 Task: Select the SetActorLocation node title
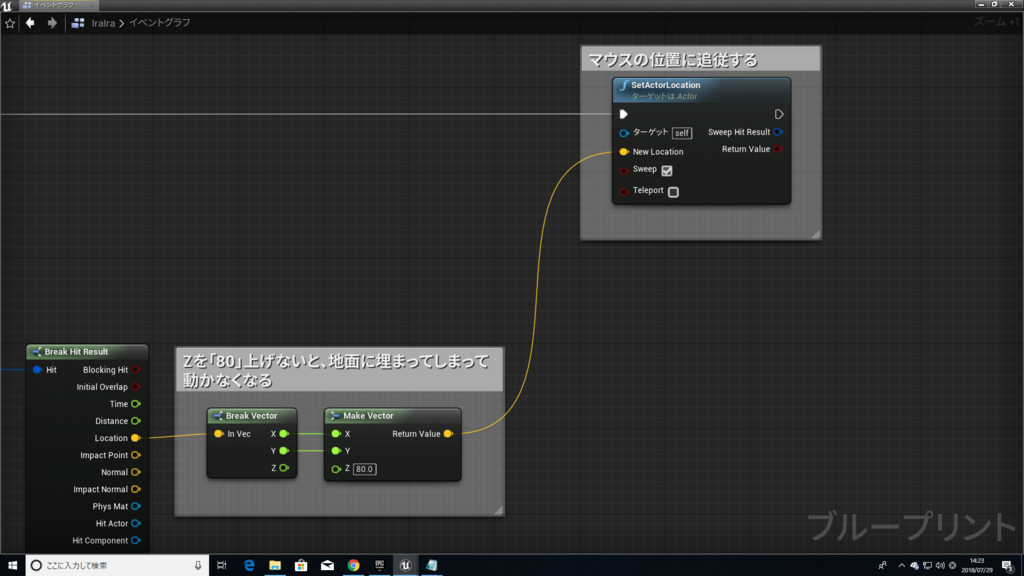click(x=665, y=85)
